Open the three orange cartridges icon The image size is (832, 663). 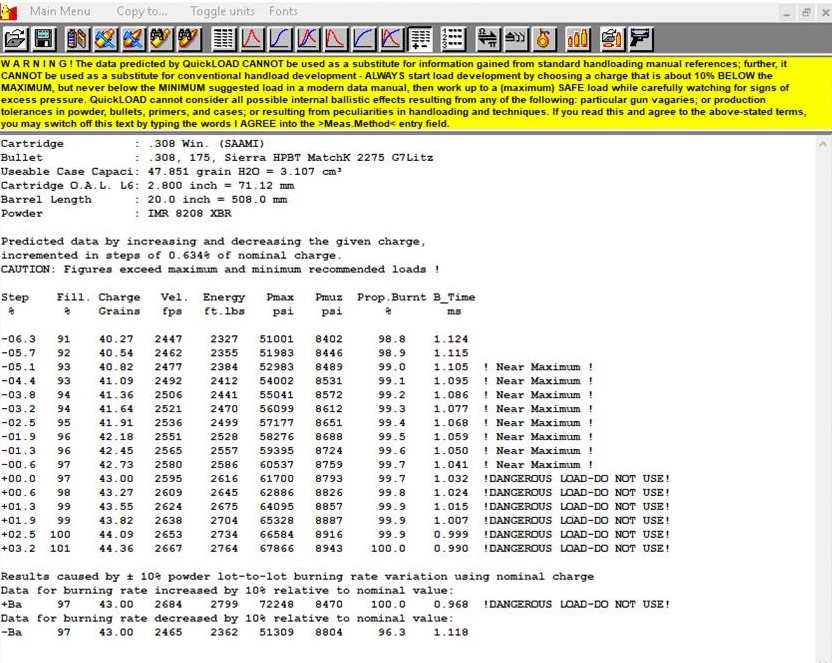tap(577, 39)
